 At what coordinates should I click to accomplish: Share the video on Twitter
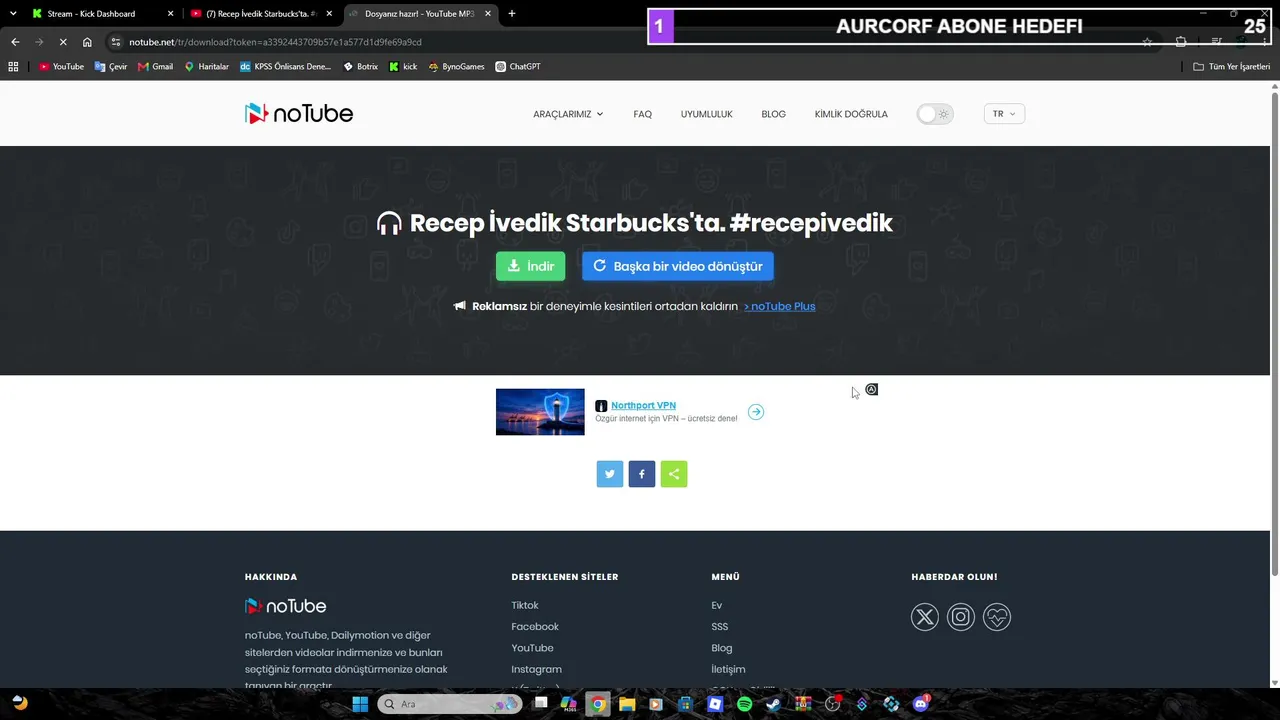point(610,474)
